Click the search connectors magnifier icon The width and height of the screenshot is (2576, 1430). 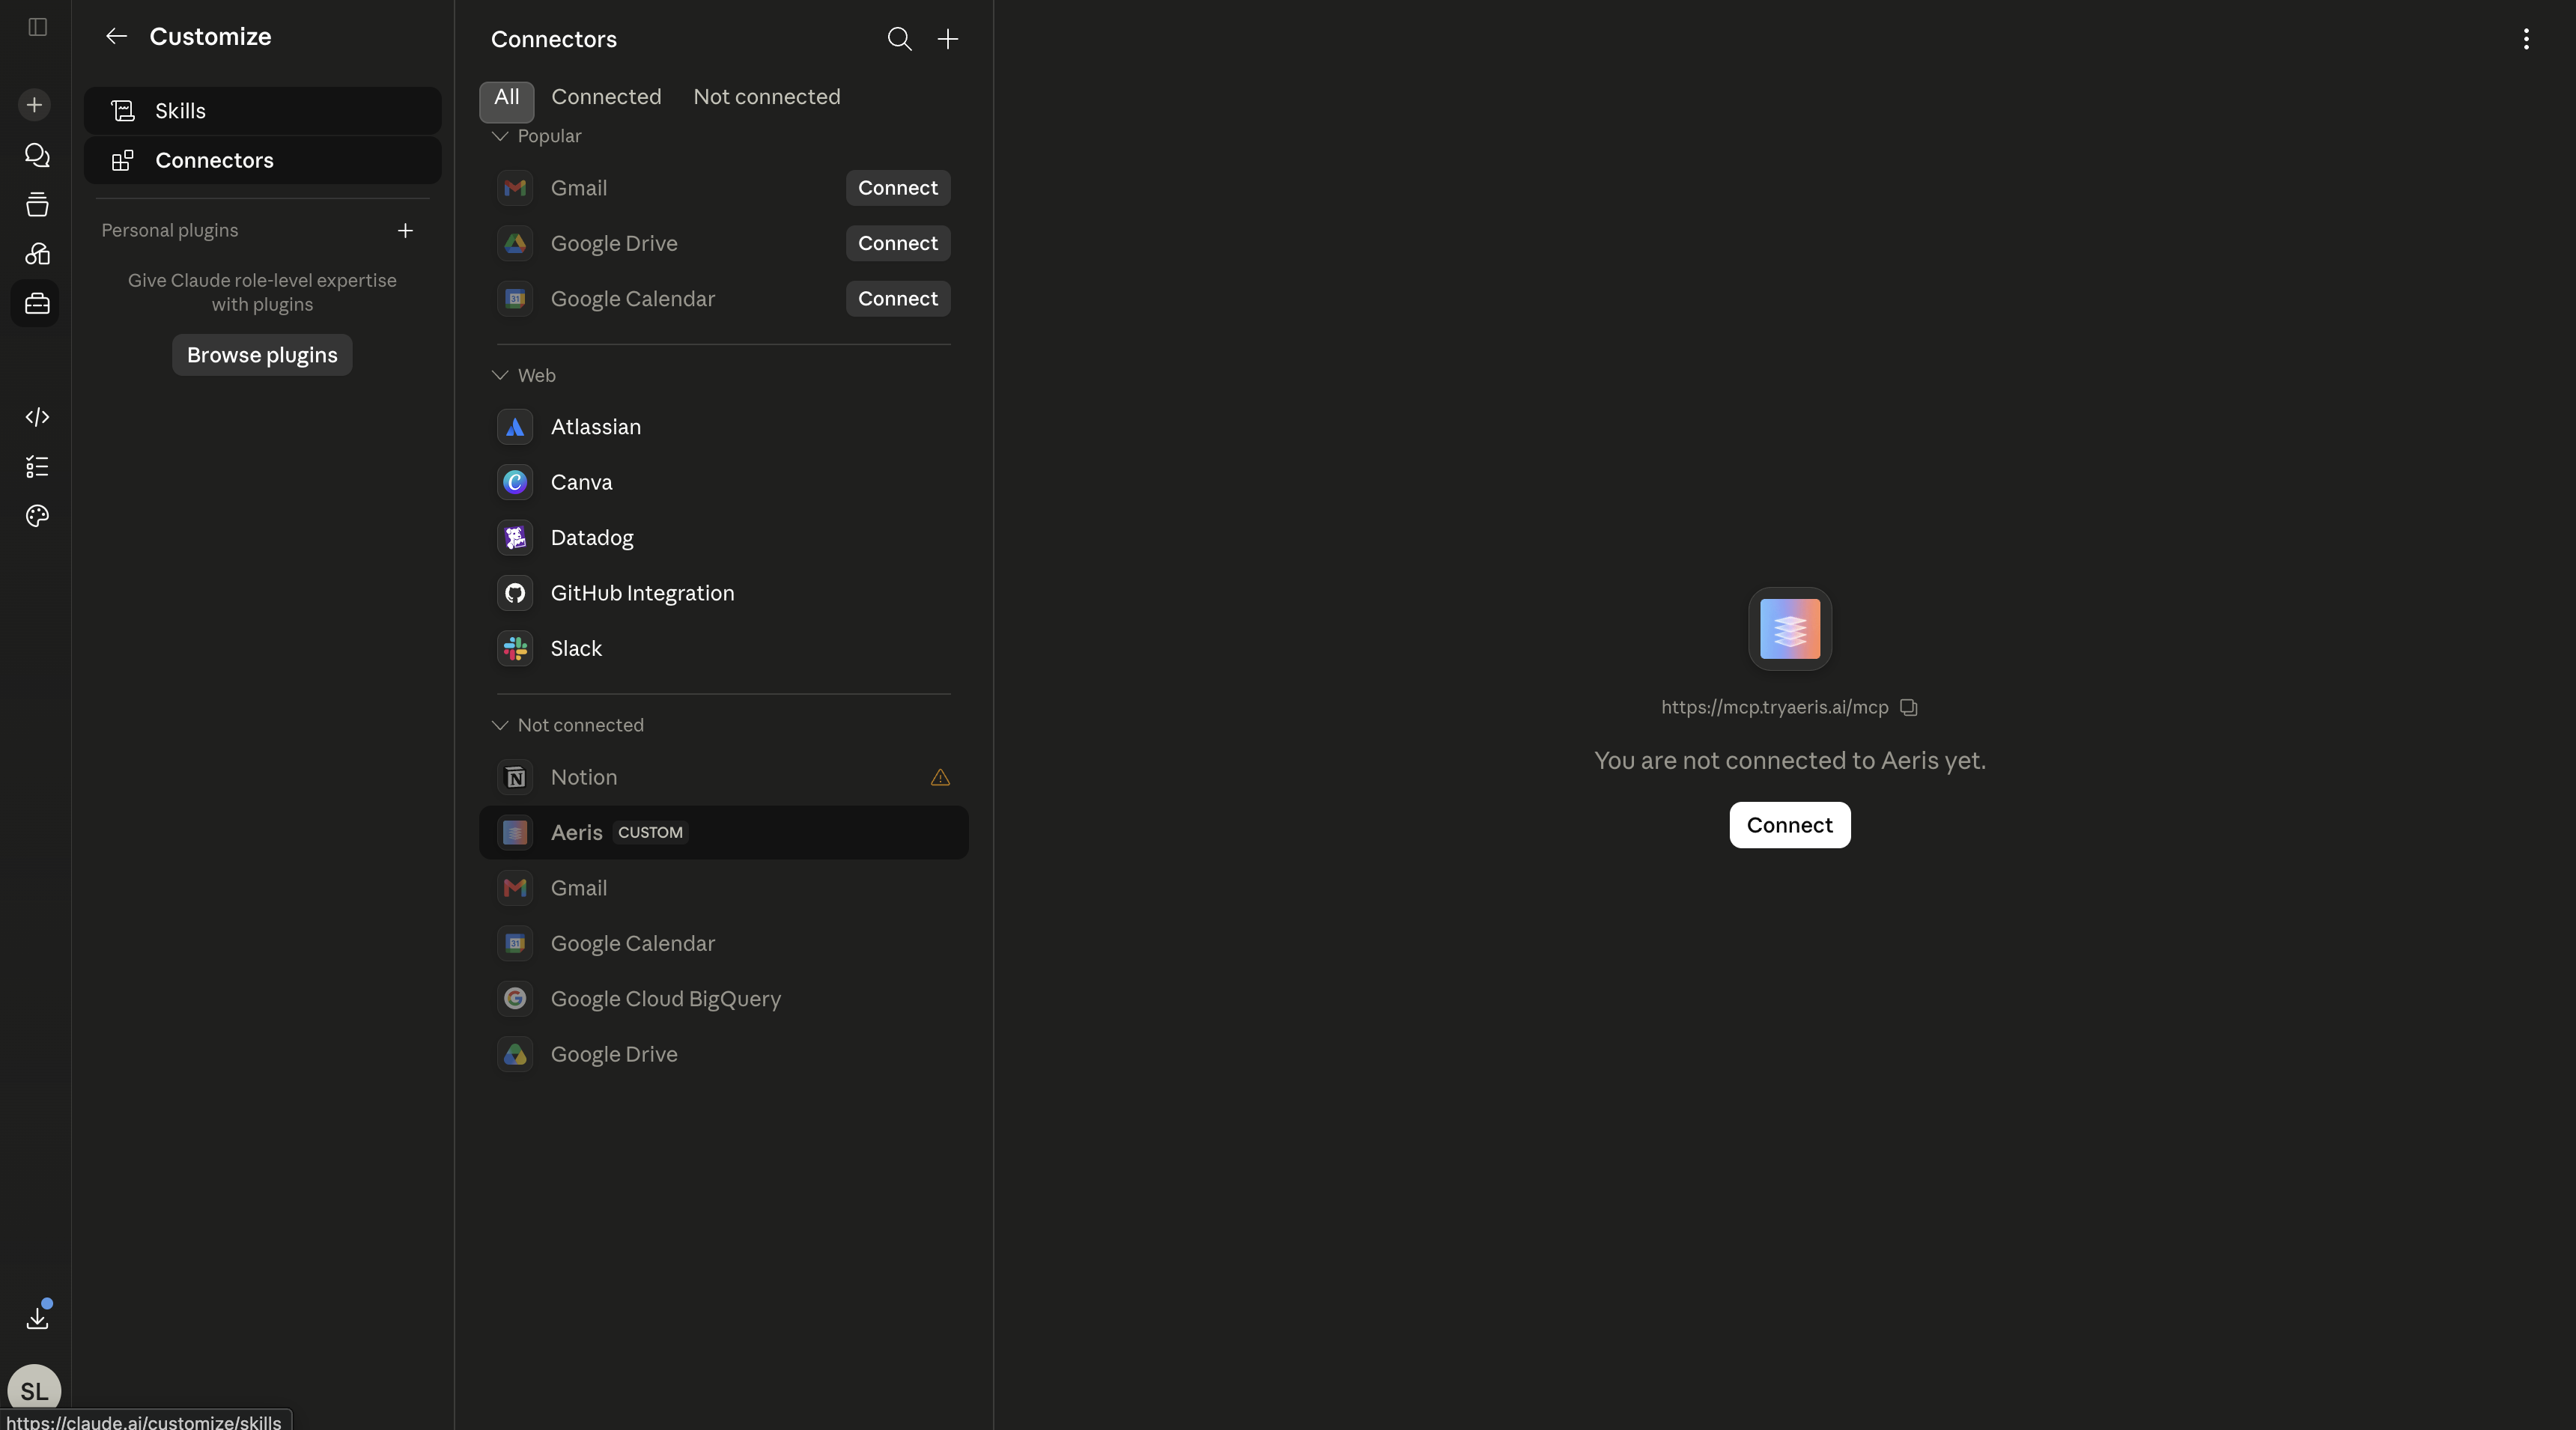point(899,39)
